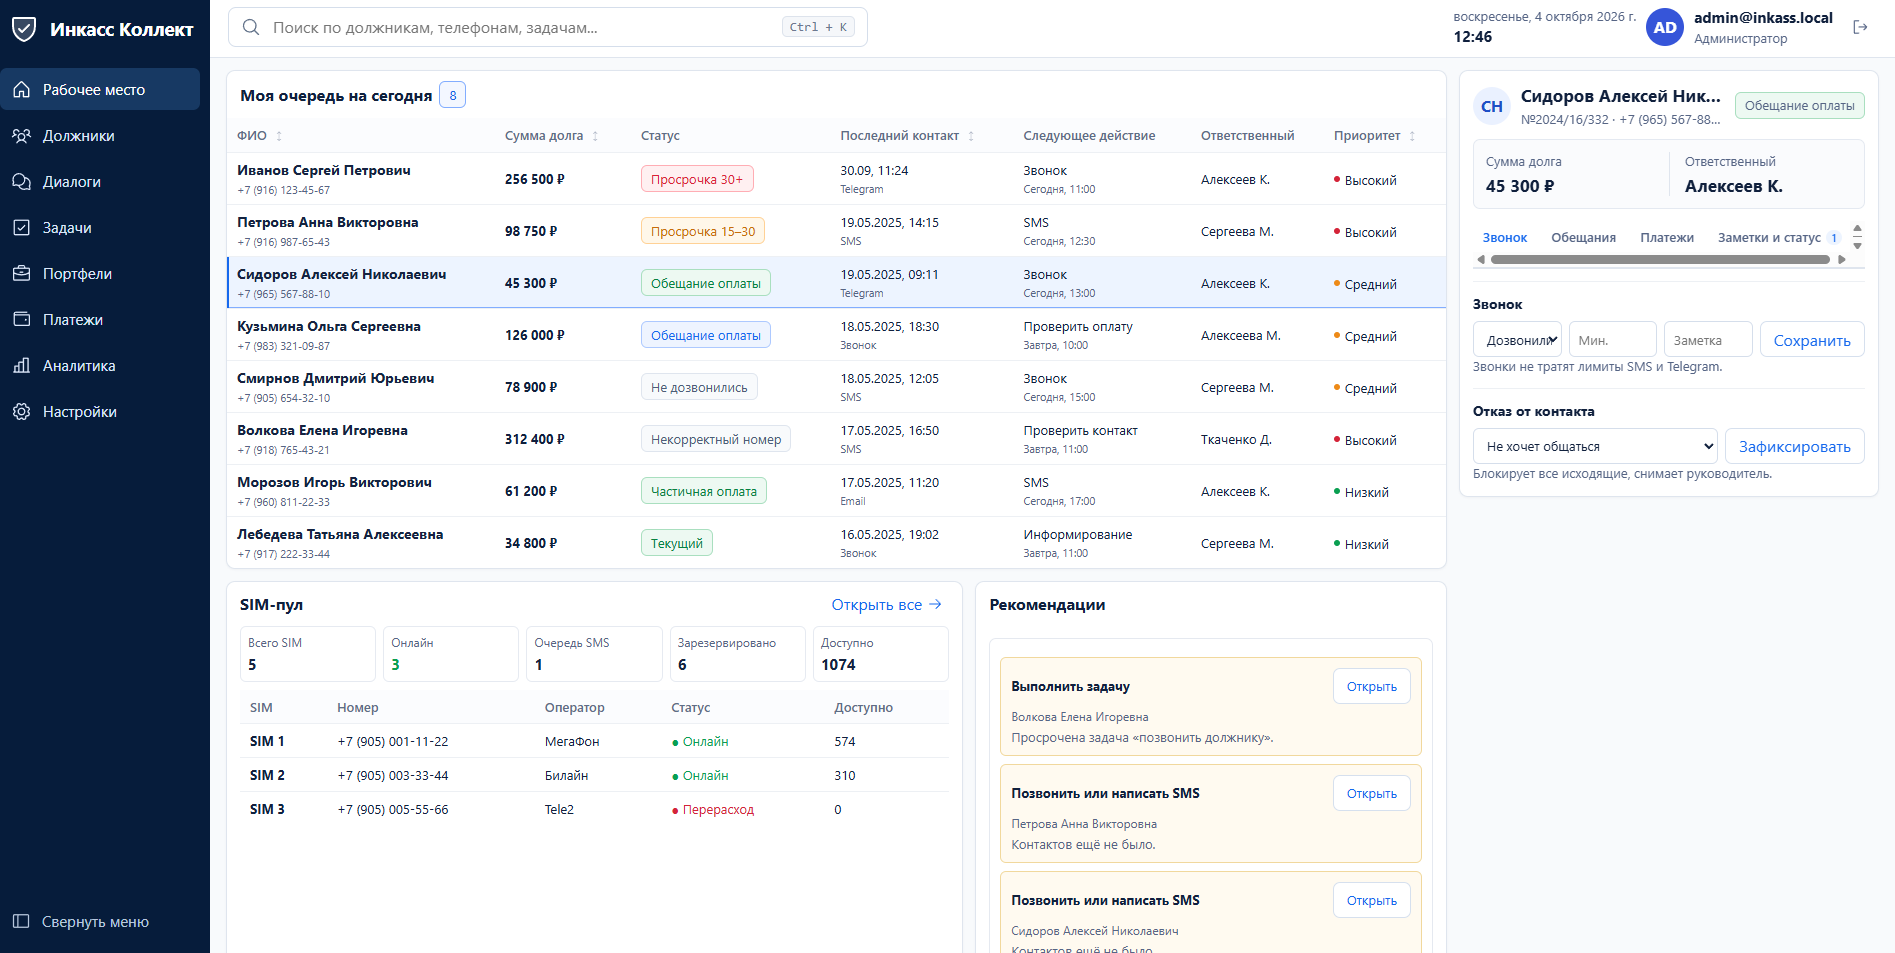The height and width of the screenshot is (953, 1895).
Task: Sort by Сумма долга column arrows
Action: click(595, 136)
